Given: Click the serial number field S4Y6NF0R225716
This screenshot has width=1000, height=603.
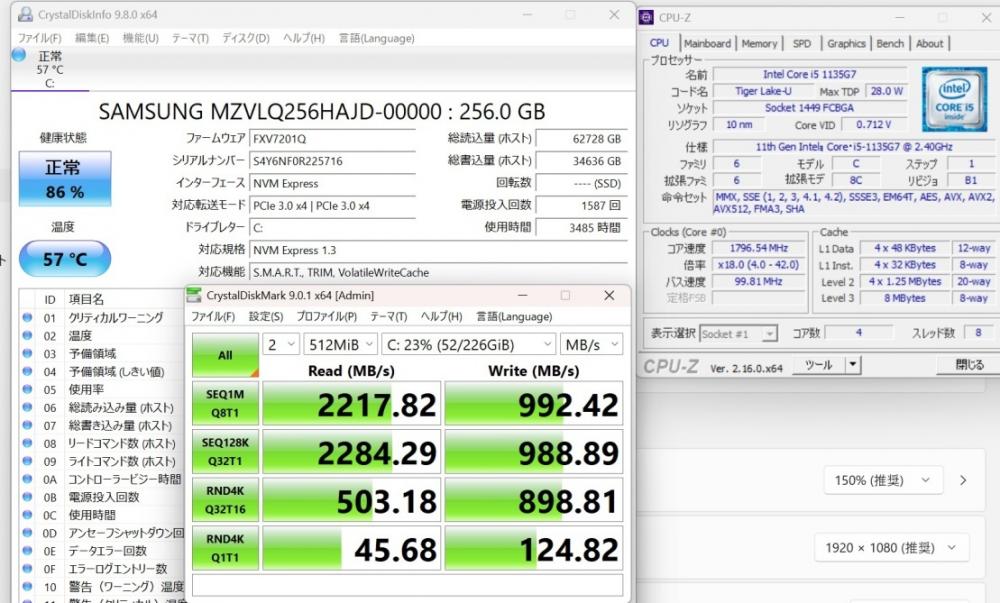Looking at the screenshot, I should coord(333,161).
